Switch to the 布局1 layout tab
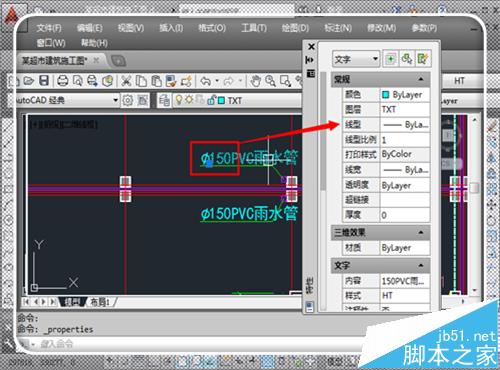500x370 pixels. (101, 302)
